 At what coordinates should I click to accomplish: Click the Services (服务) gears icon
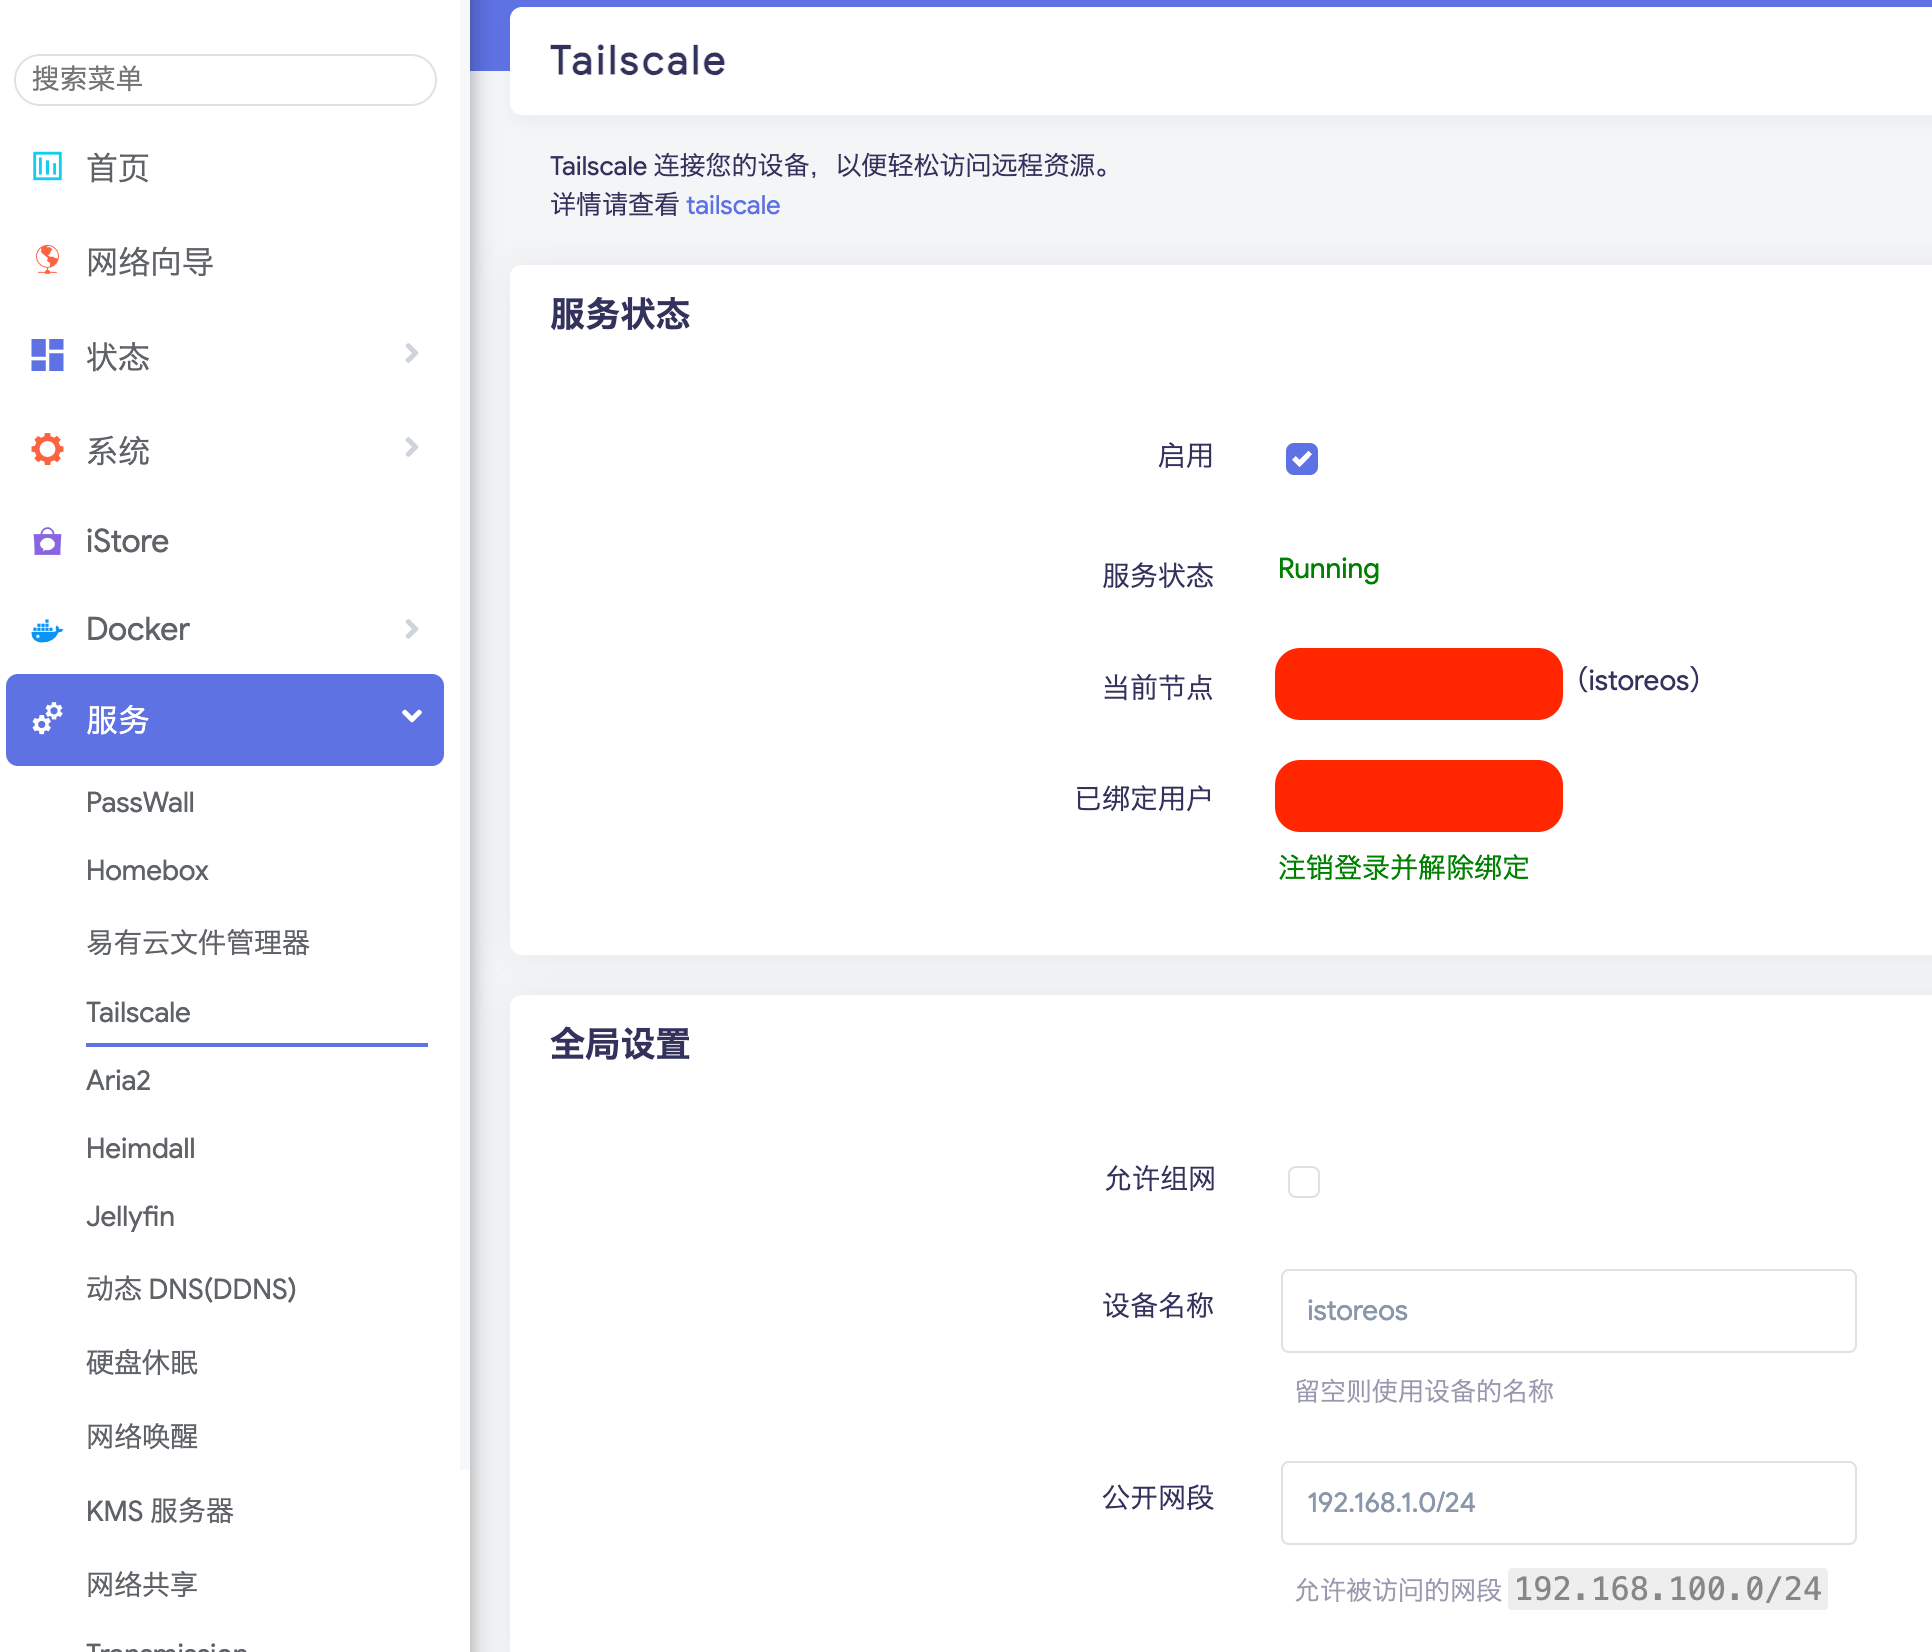[47, 719]
